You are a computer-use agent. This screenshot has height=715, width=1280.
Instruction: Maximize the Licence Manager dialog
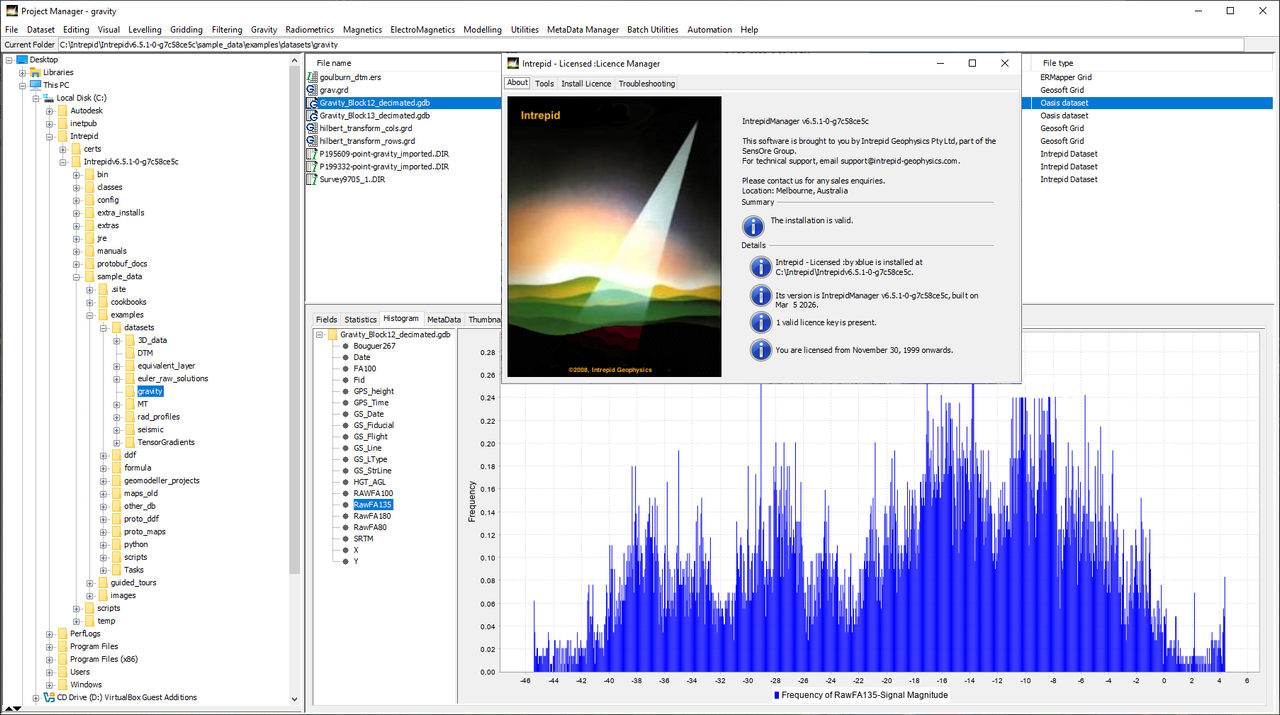pyautogui.click(x=972, y=63)
